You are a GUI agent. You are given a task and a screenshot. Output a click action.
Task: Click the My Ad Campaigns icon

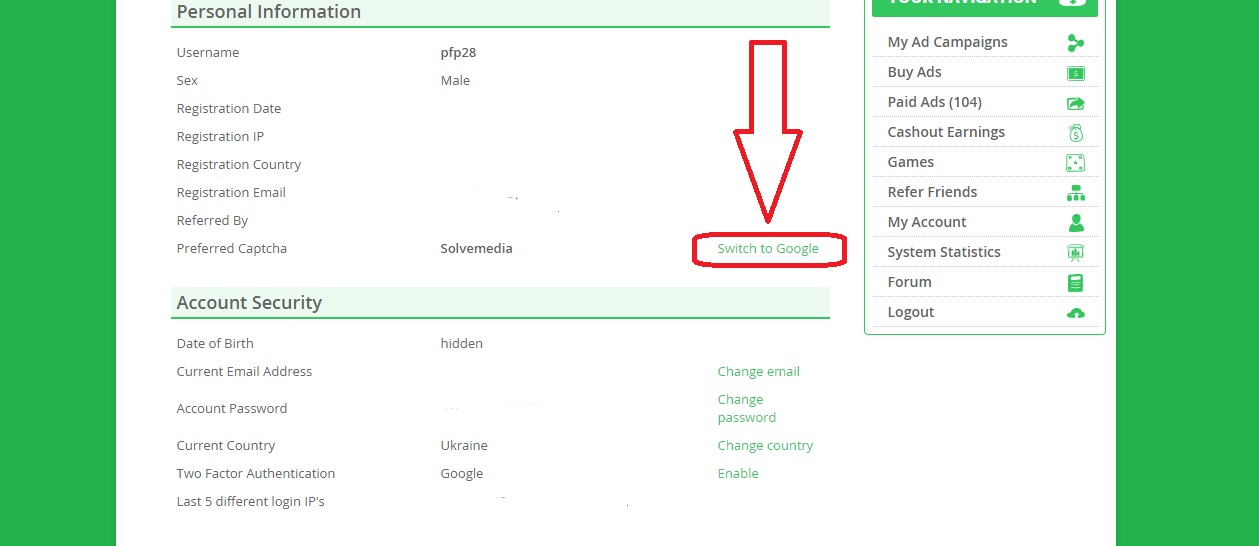(x=1075, y=42)
